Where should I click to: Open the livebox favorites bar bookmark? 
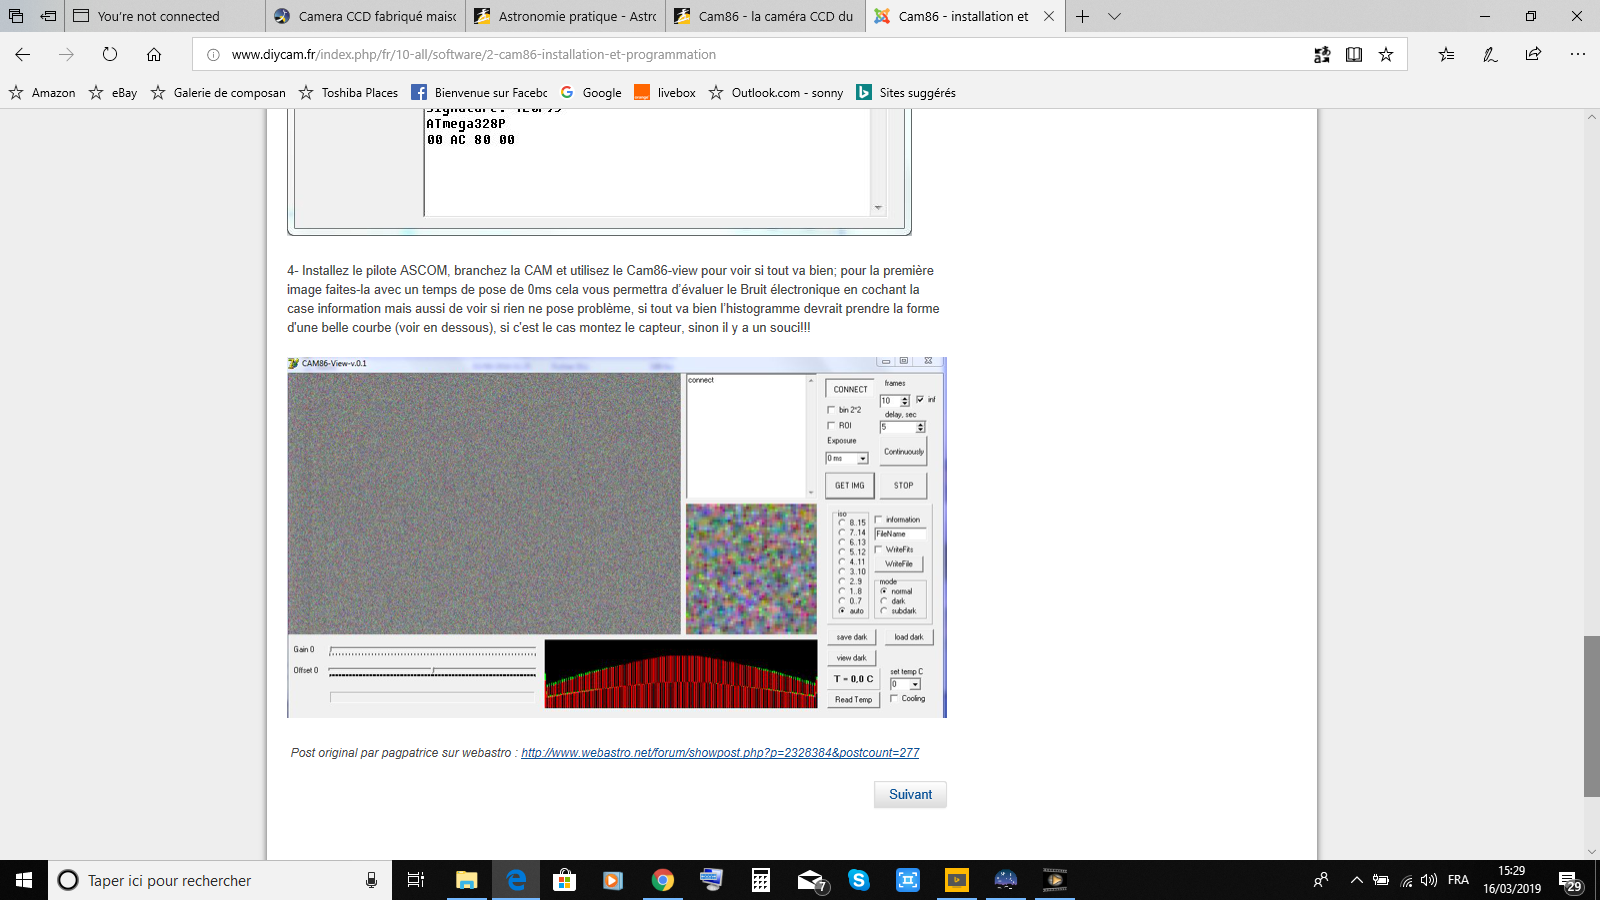tap(665, 93)
